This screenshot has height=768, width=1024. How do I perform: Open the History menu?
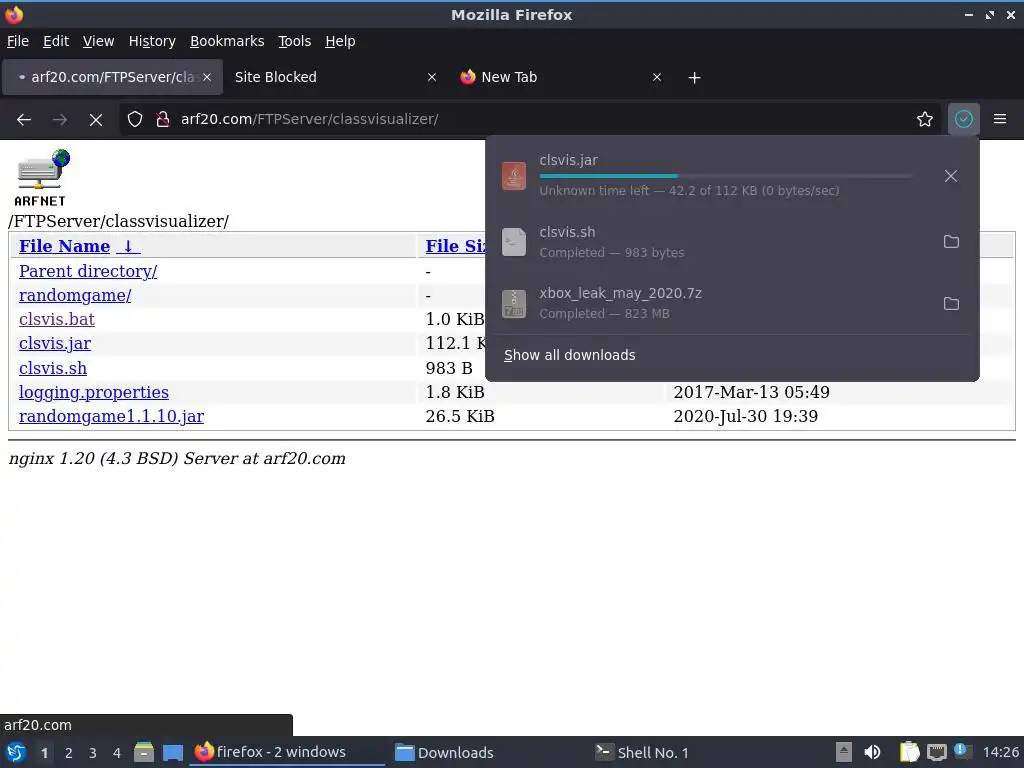152,41
